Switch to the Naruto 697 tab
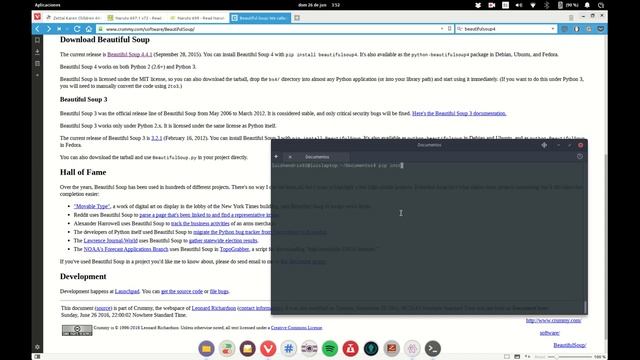Viewport: 640px width, 360px height. (135, 18)
